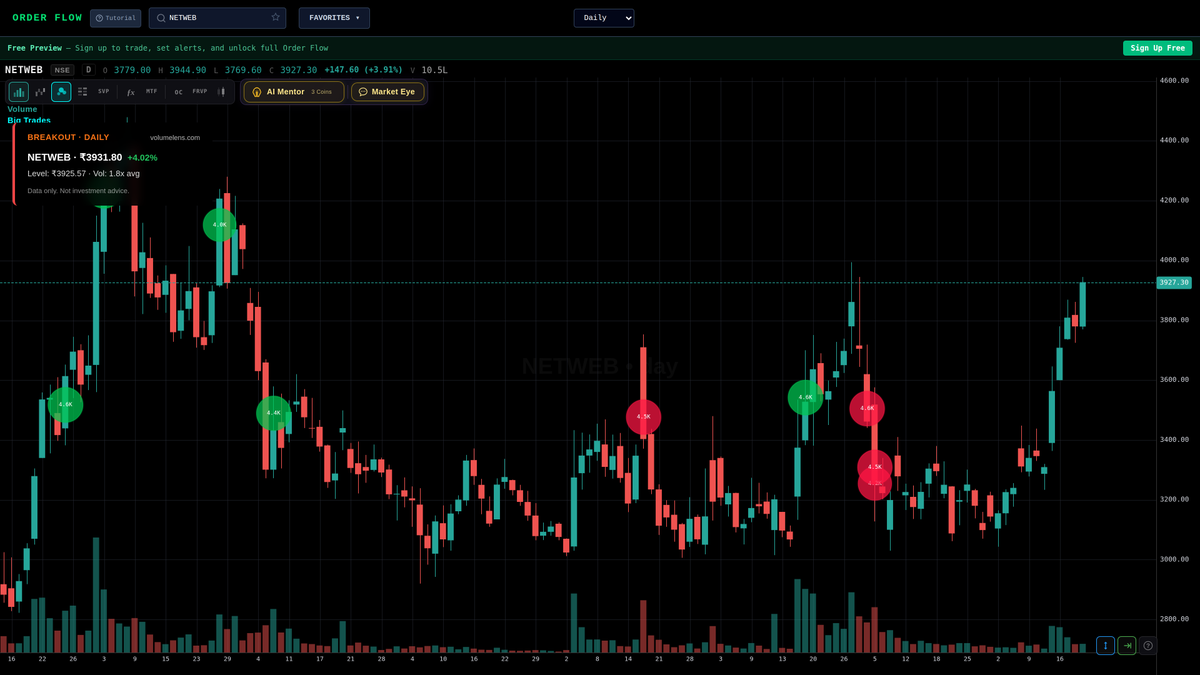Open the Session Volume Profile (SVP) tool
Screen dimensions: 1200x675
click(x=103, y=91)
